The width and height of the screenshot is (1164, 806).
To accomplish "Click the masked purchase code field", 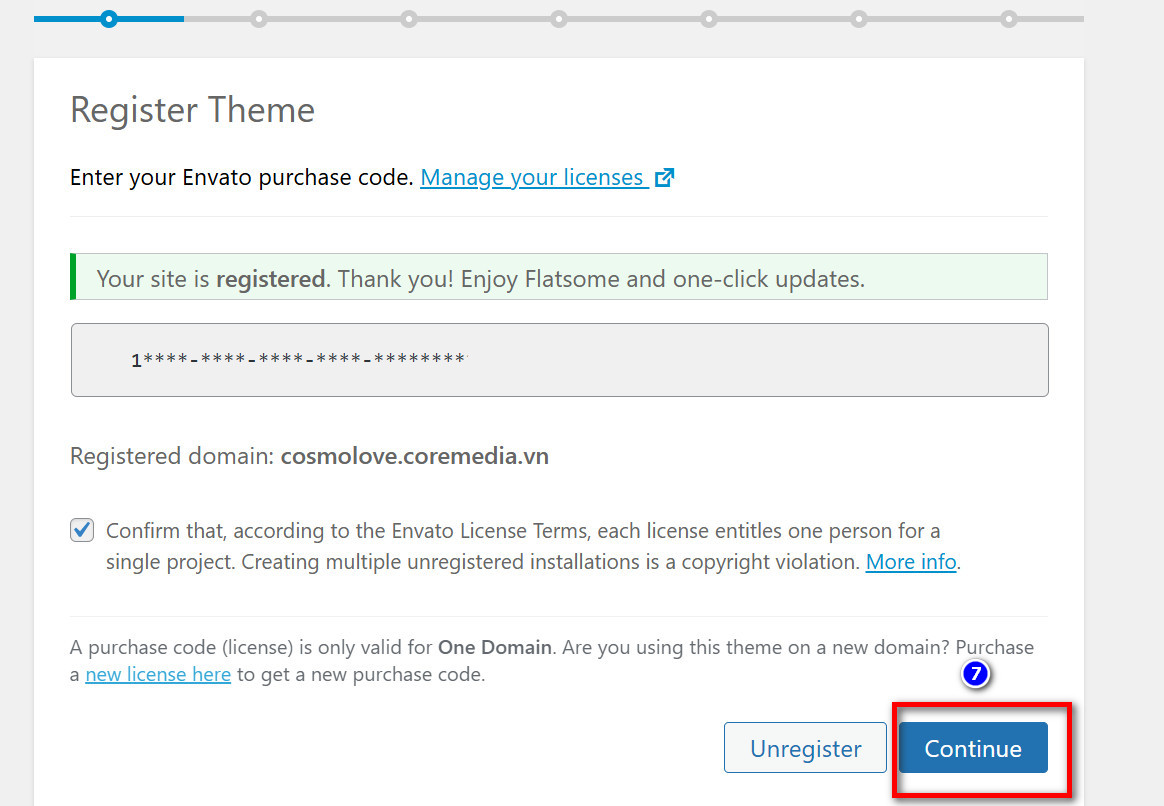I will (x=558, y=360).
